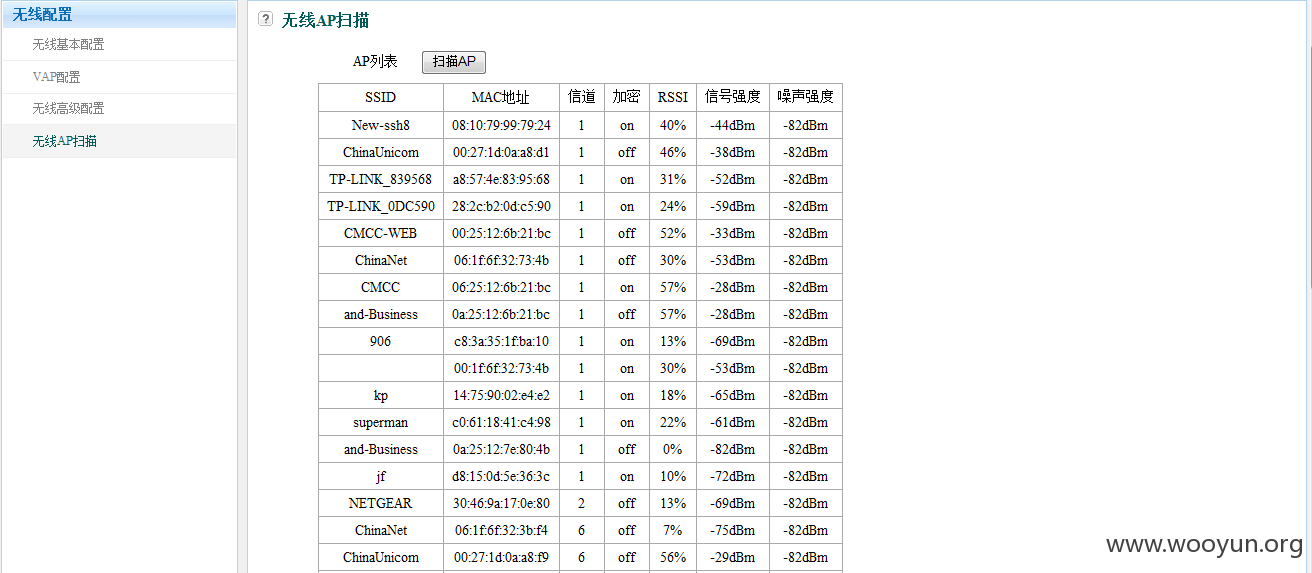Image resolution: width=1312 pixels, height=573 pixels.
Task: Select the superman SSID cell
Action: click(x=381, y=422)
